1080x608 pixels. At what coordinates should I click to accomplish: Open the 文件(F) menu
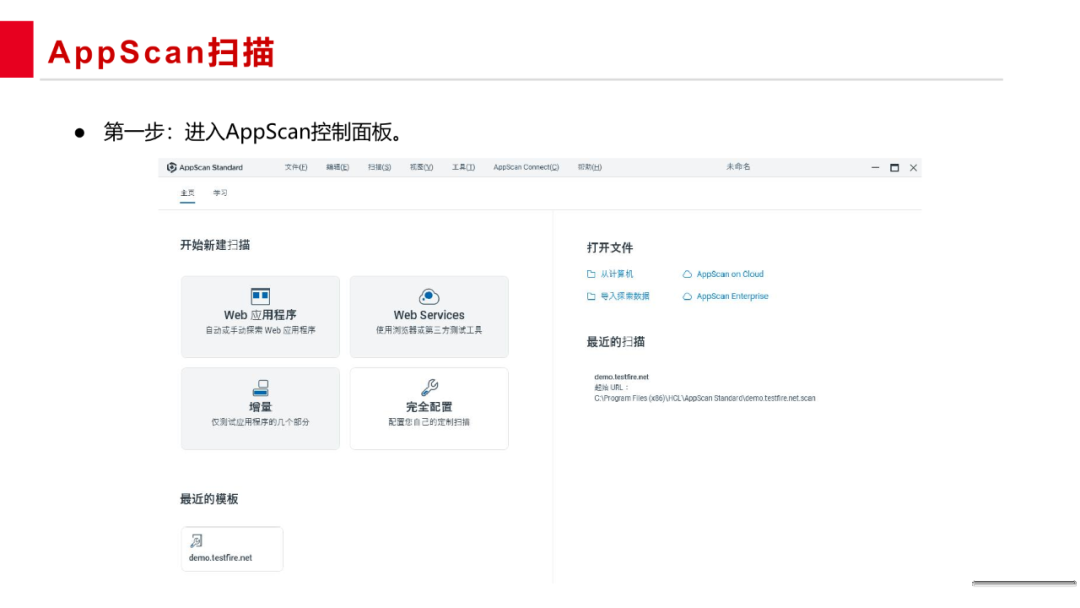(x=296, y=167)
